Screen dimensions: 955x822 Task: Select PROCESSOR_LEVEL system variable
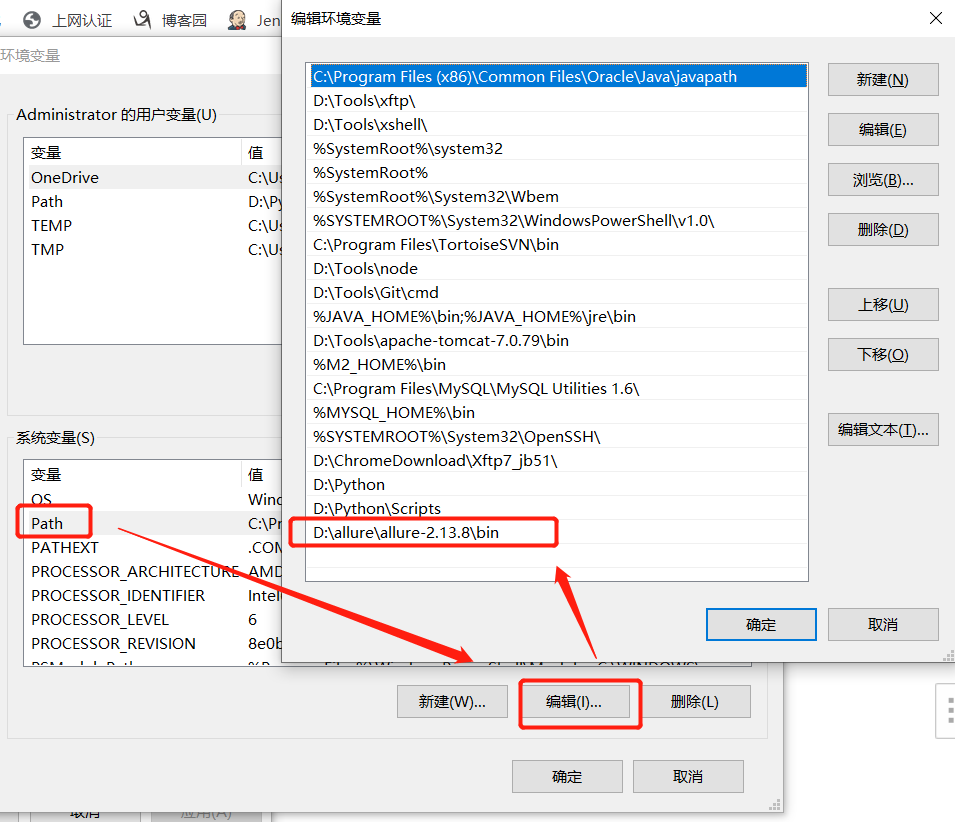click(x=155, y=619)
